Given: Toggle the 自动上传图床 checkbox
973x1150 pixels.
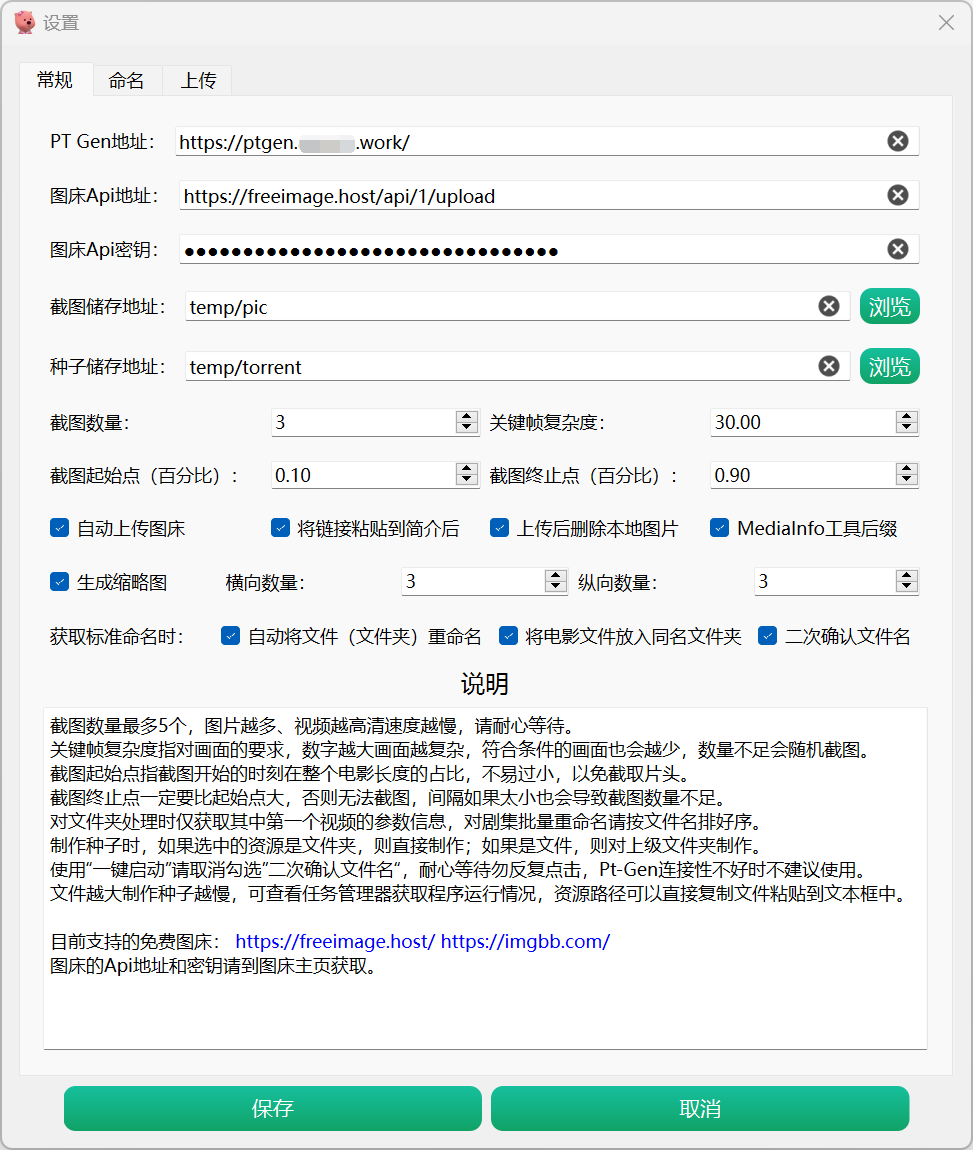Looking at the screenshot, I should coord(59,528).
